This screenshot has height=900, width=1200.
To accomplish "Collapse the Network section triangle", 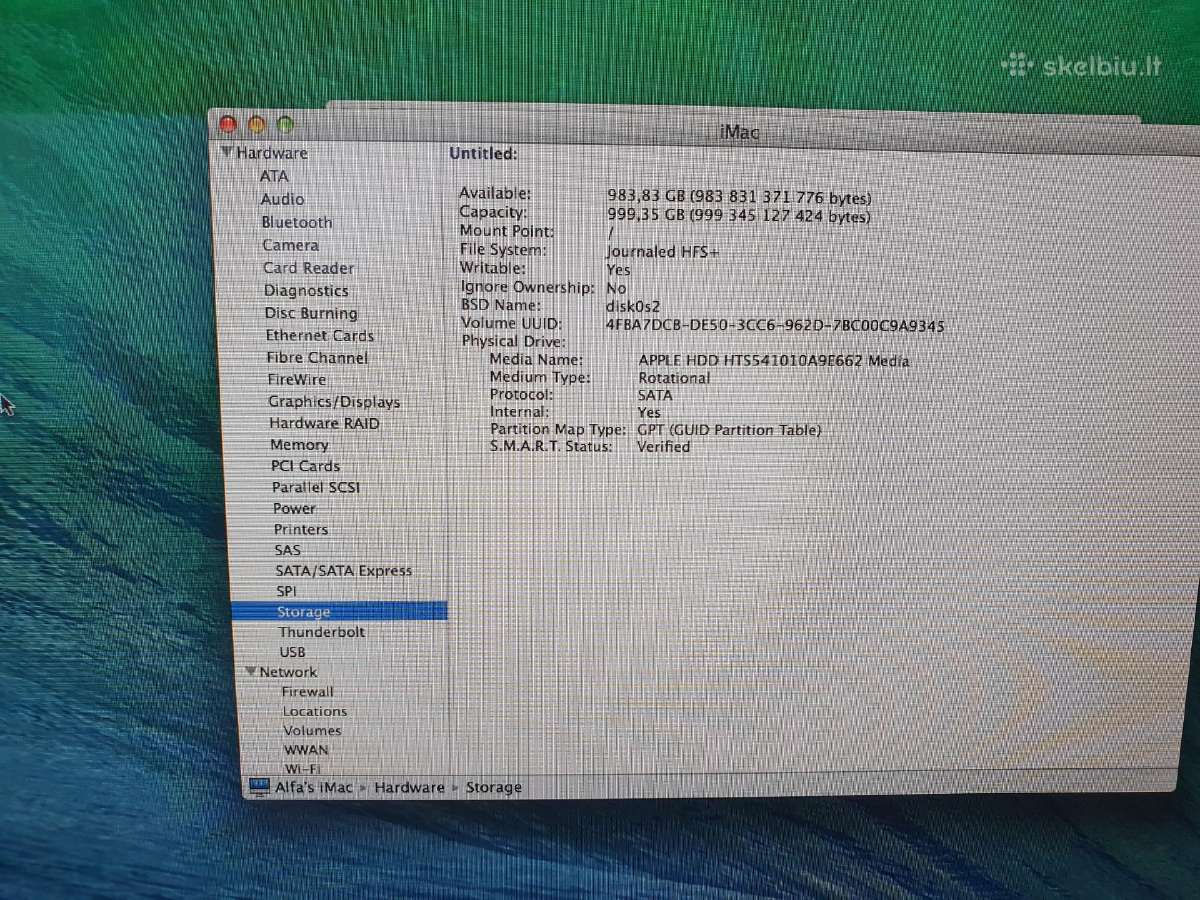I will (251, 671).
